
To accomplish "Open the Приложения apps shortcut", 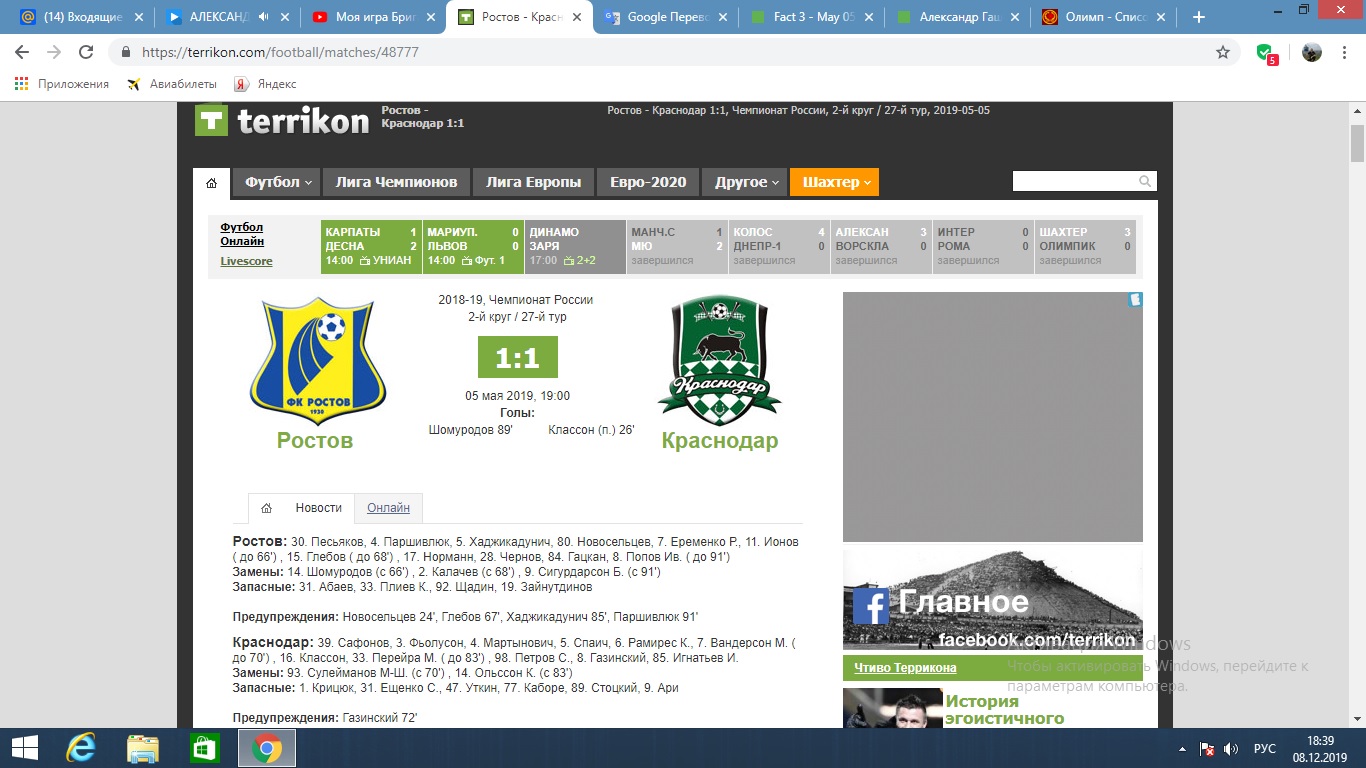I will click(x=62, y=84).
